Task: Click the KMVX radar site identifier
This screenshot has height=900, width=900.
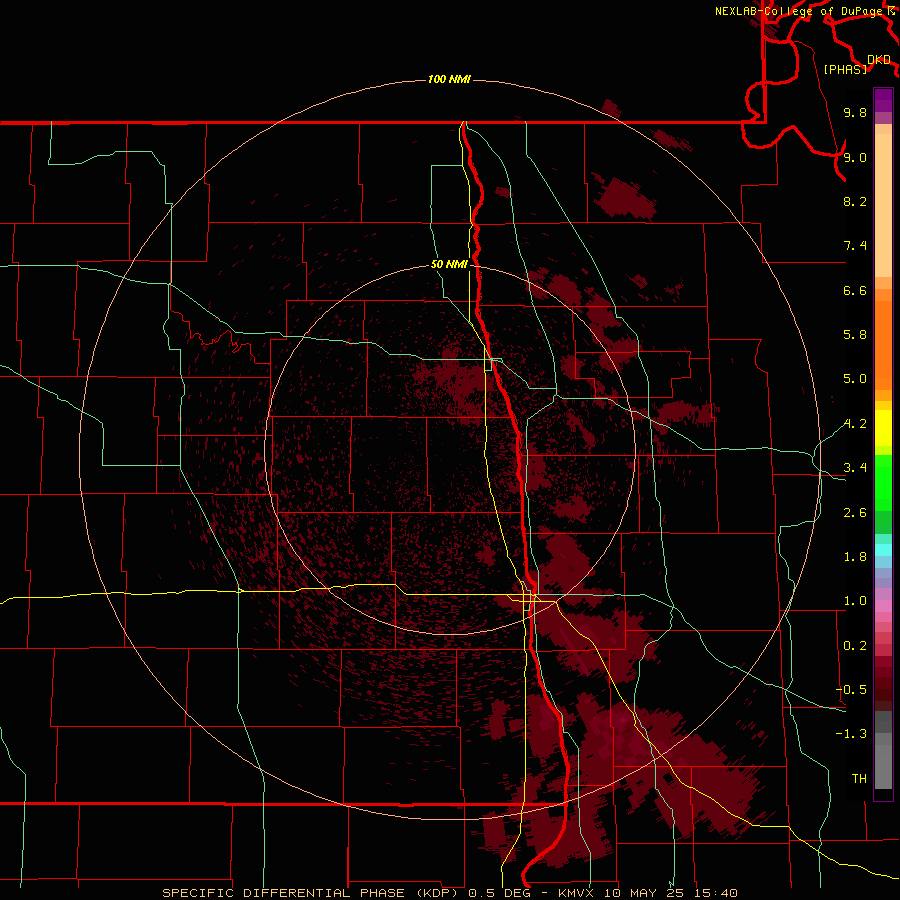Action: (x=576, y=893)
